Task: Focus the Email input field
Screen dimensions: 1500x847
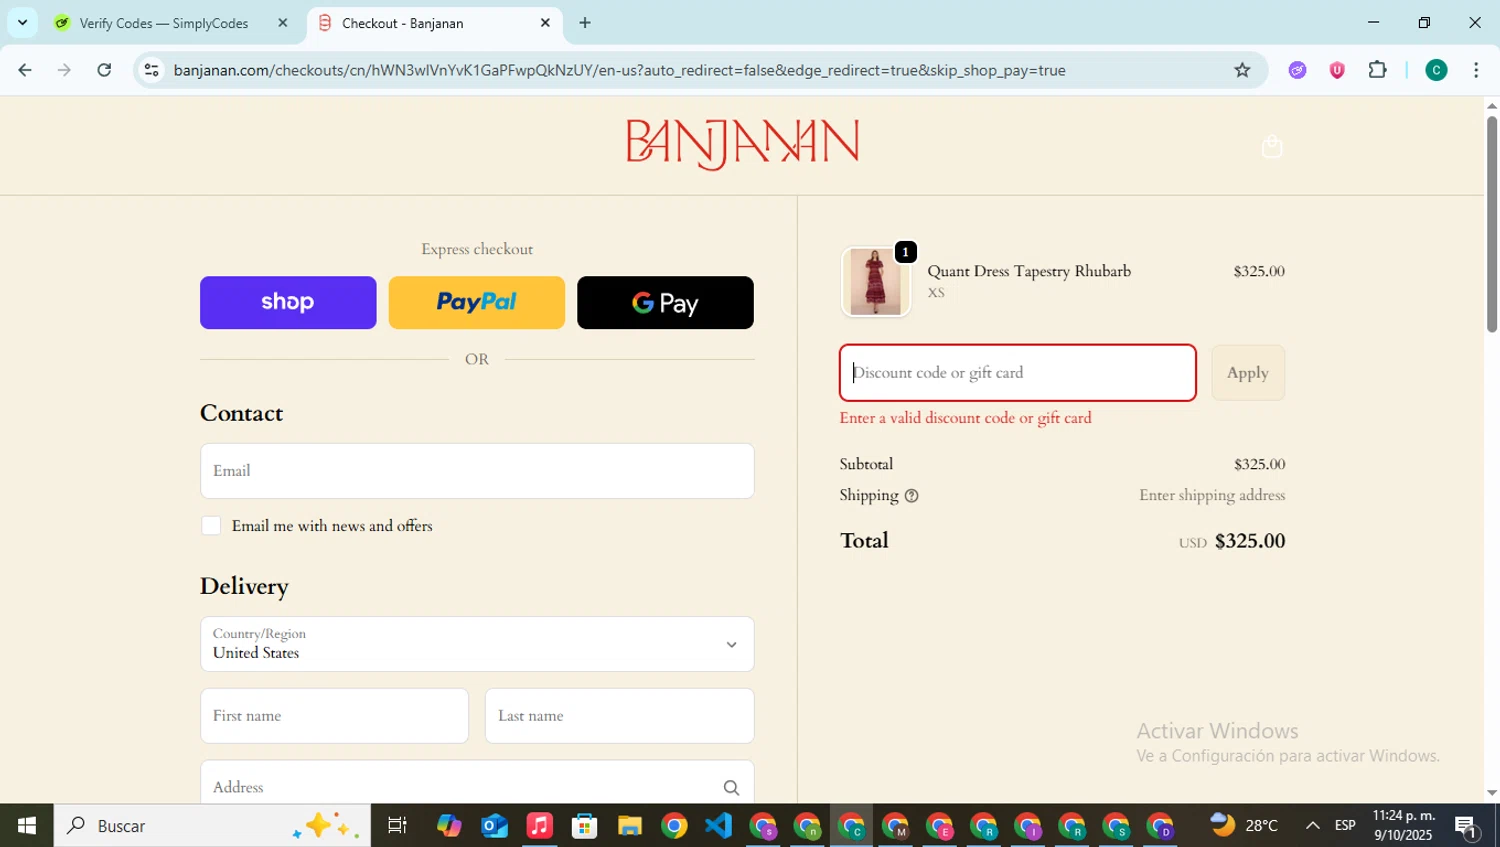Action: pos(477,471)
